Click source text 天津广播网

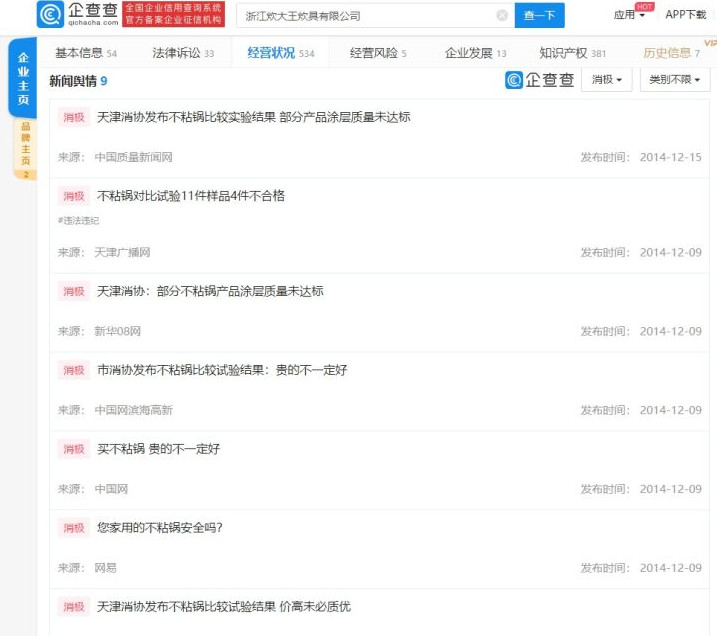(x=122, y=252)
